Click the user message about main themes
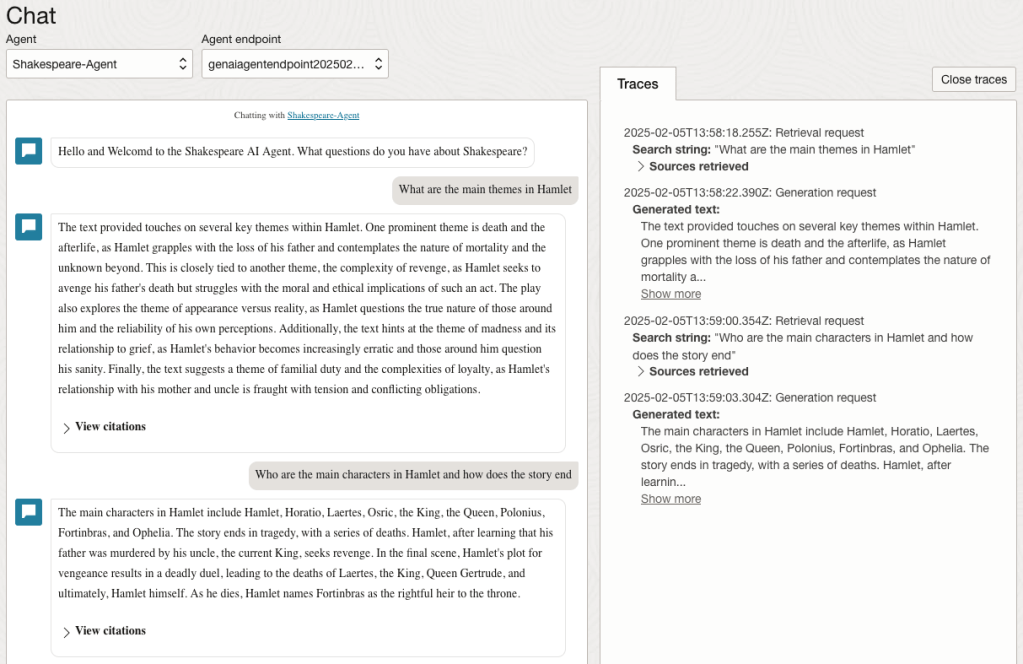The image size is (1023, 664). 484,190
